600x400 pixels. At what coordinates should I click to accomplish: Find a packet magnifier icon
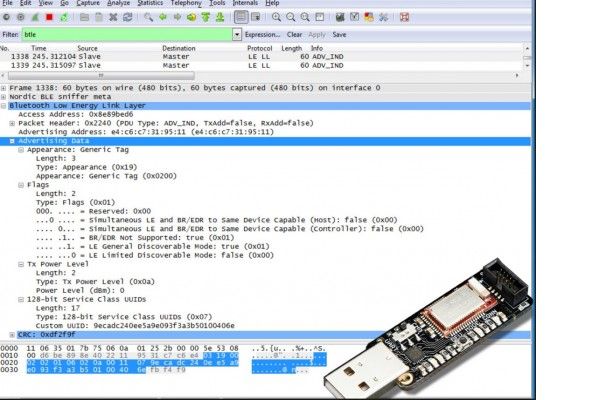(148, 17)
